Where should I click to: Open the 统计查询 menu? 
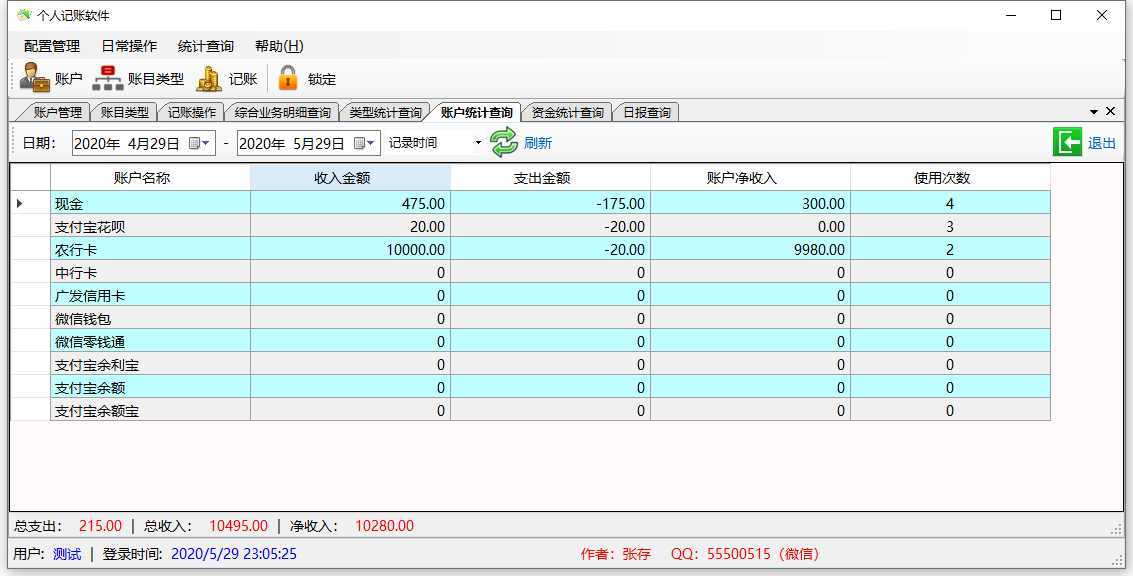[205, 46]
